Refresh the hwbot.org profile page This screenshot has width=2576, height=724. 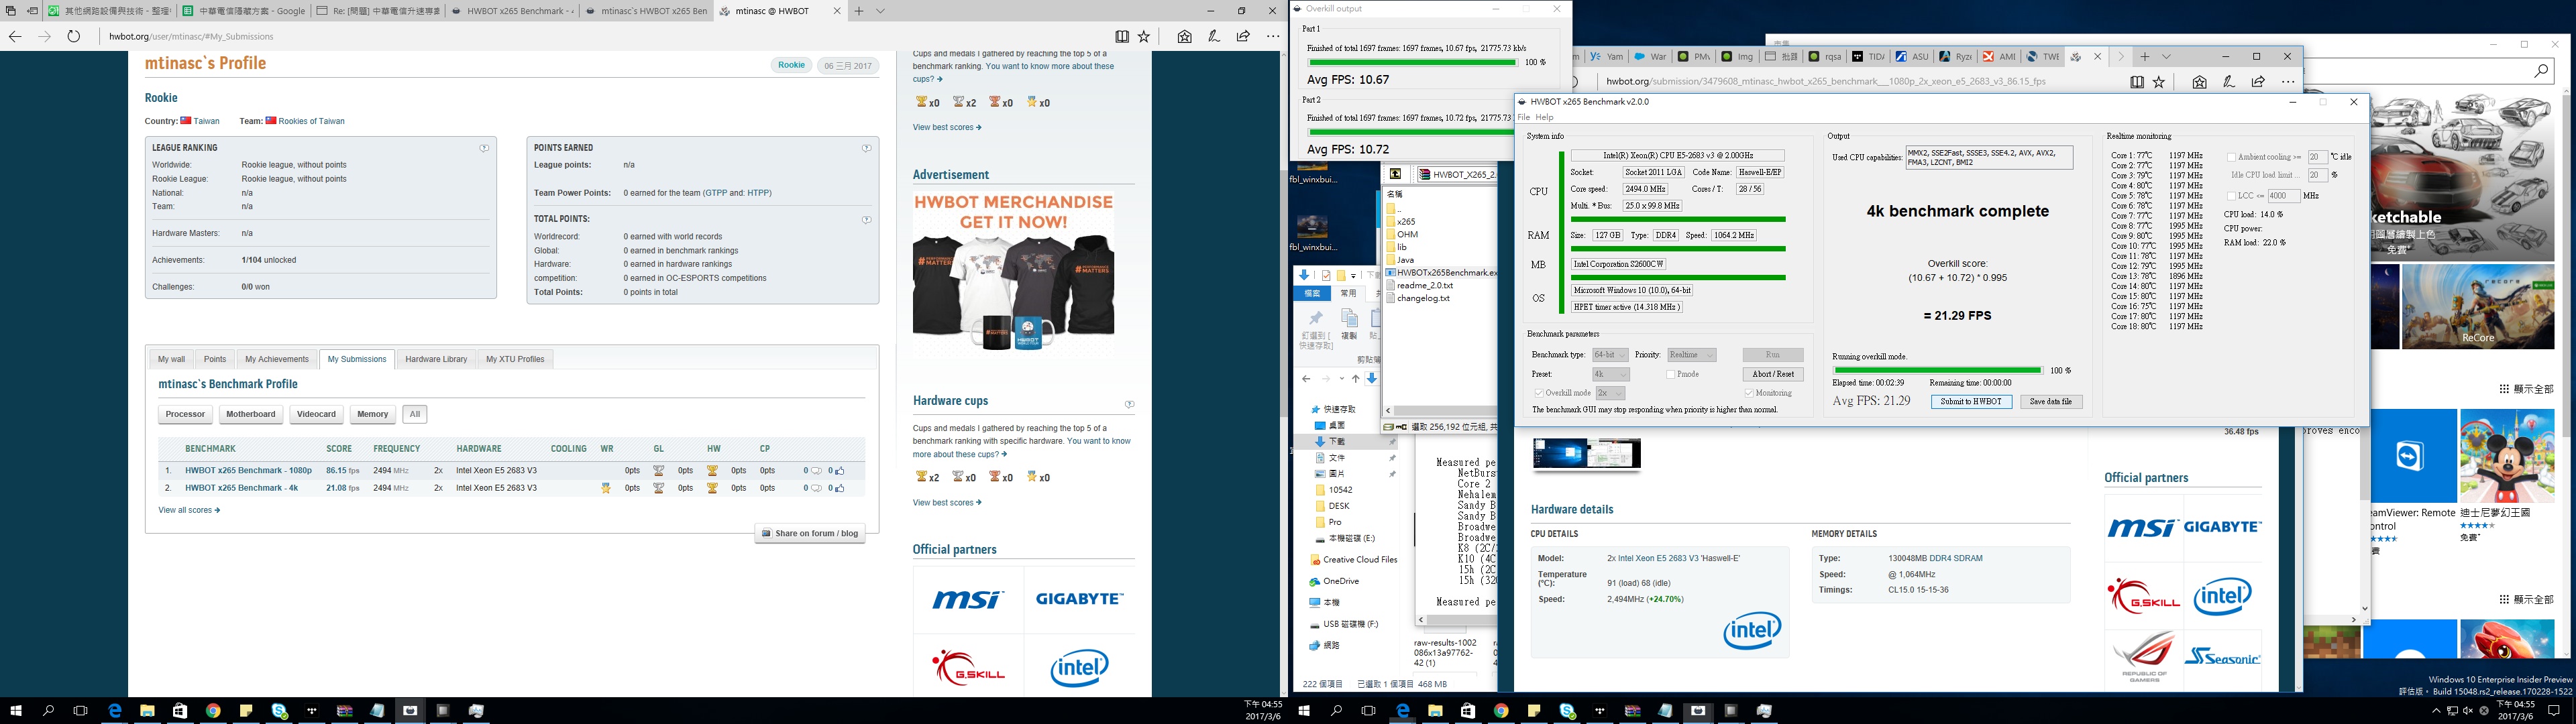[73, 36]
